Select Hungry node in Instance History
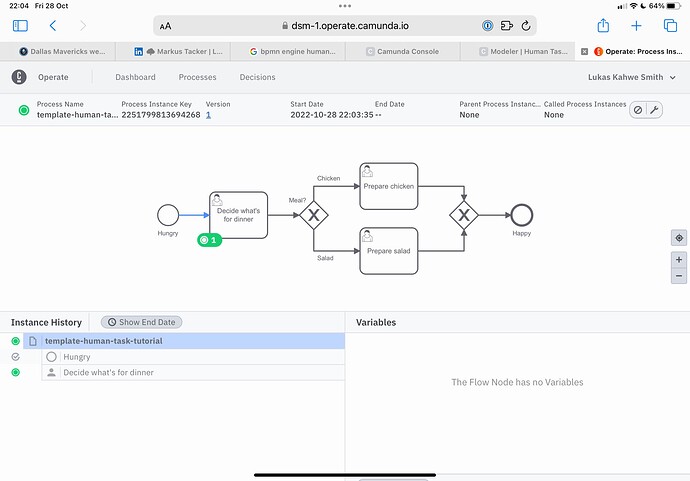 click(x=76, y=357)
